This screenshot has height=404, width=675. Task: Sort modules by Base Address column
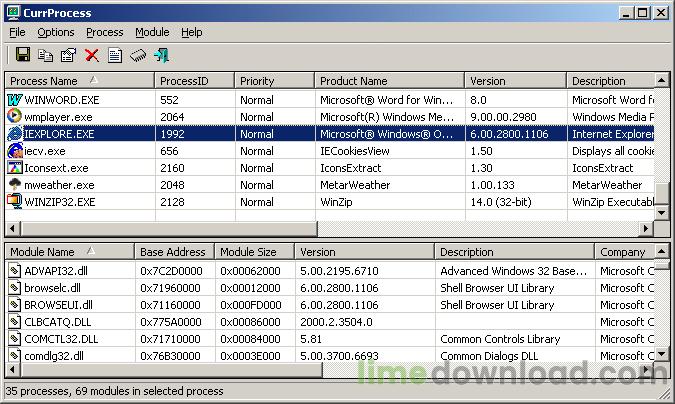coord(173,252)
